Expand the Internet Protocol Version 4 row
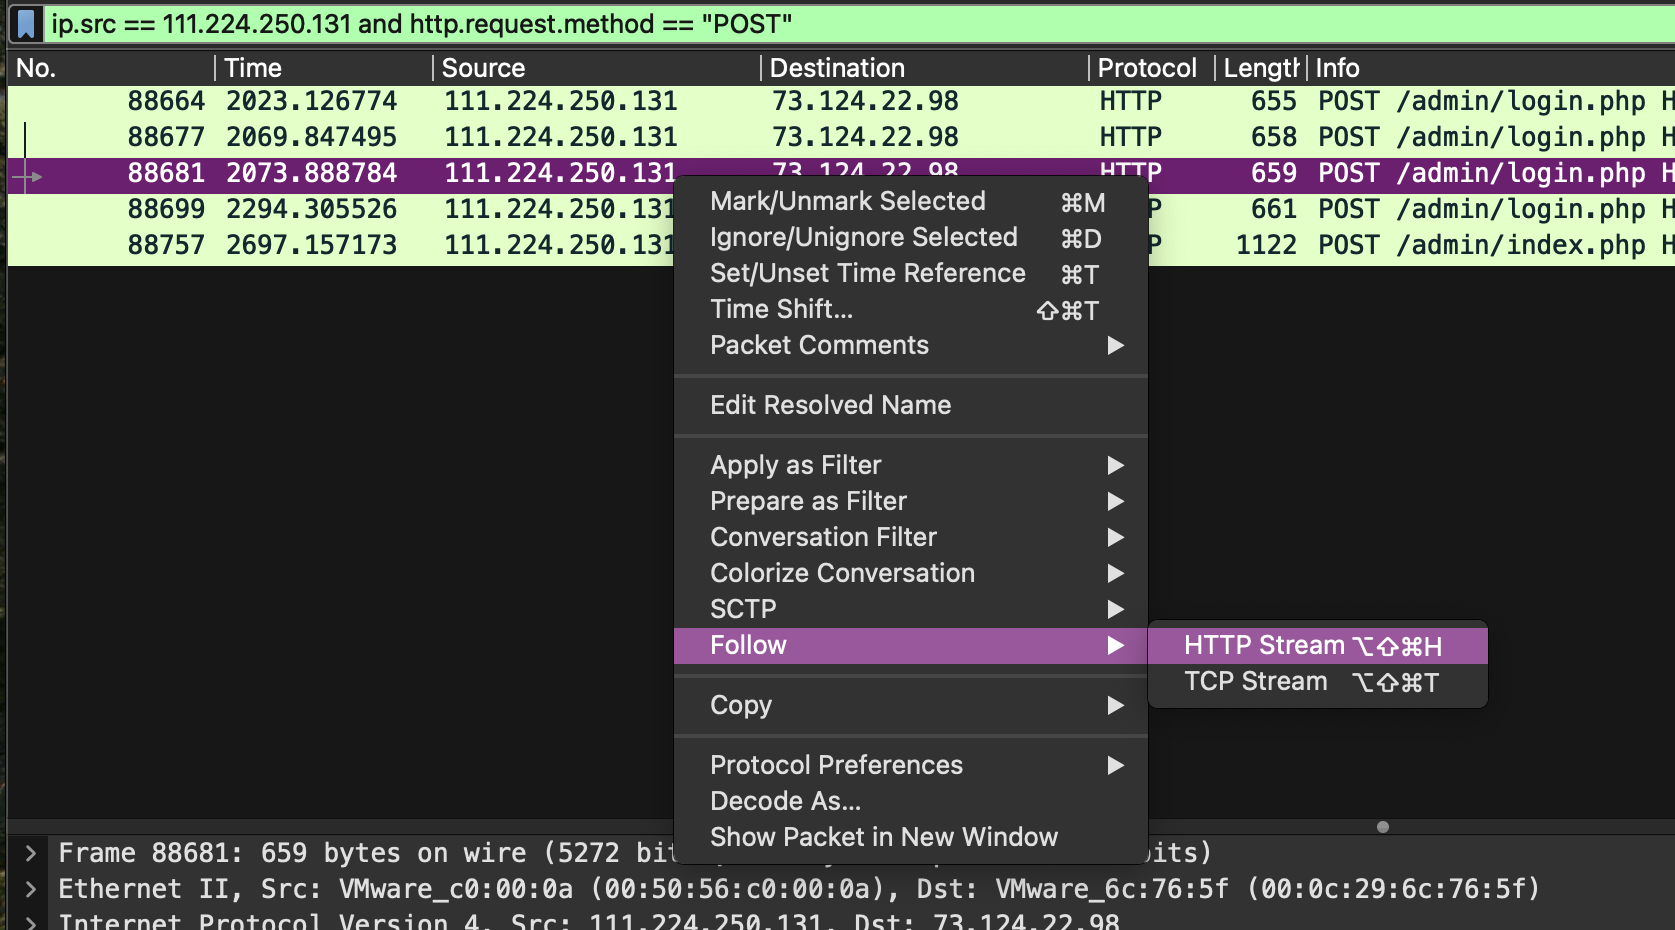Viewport: 1675px width, 930px height. click(x=31, y=920)
